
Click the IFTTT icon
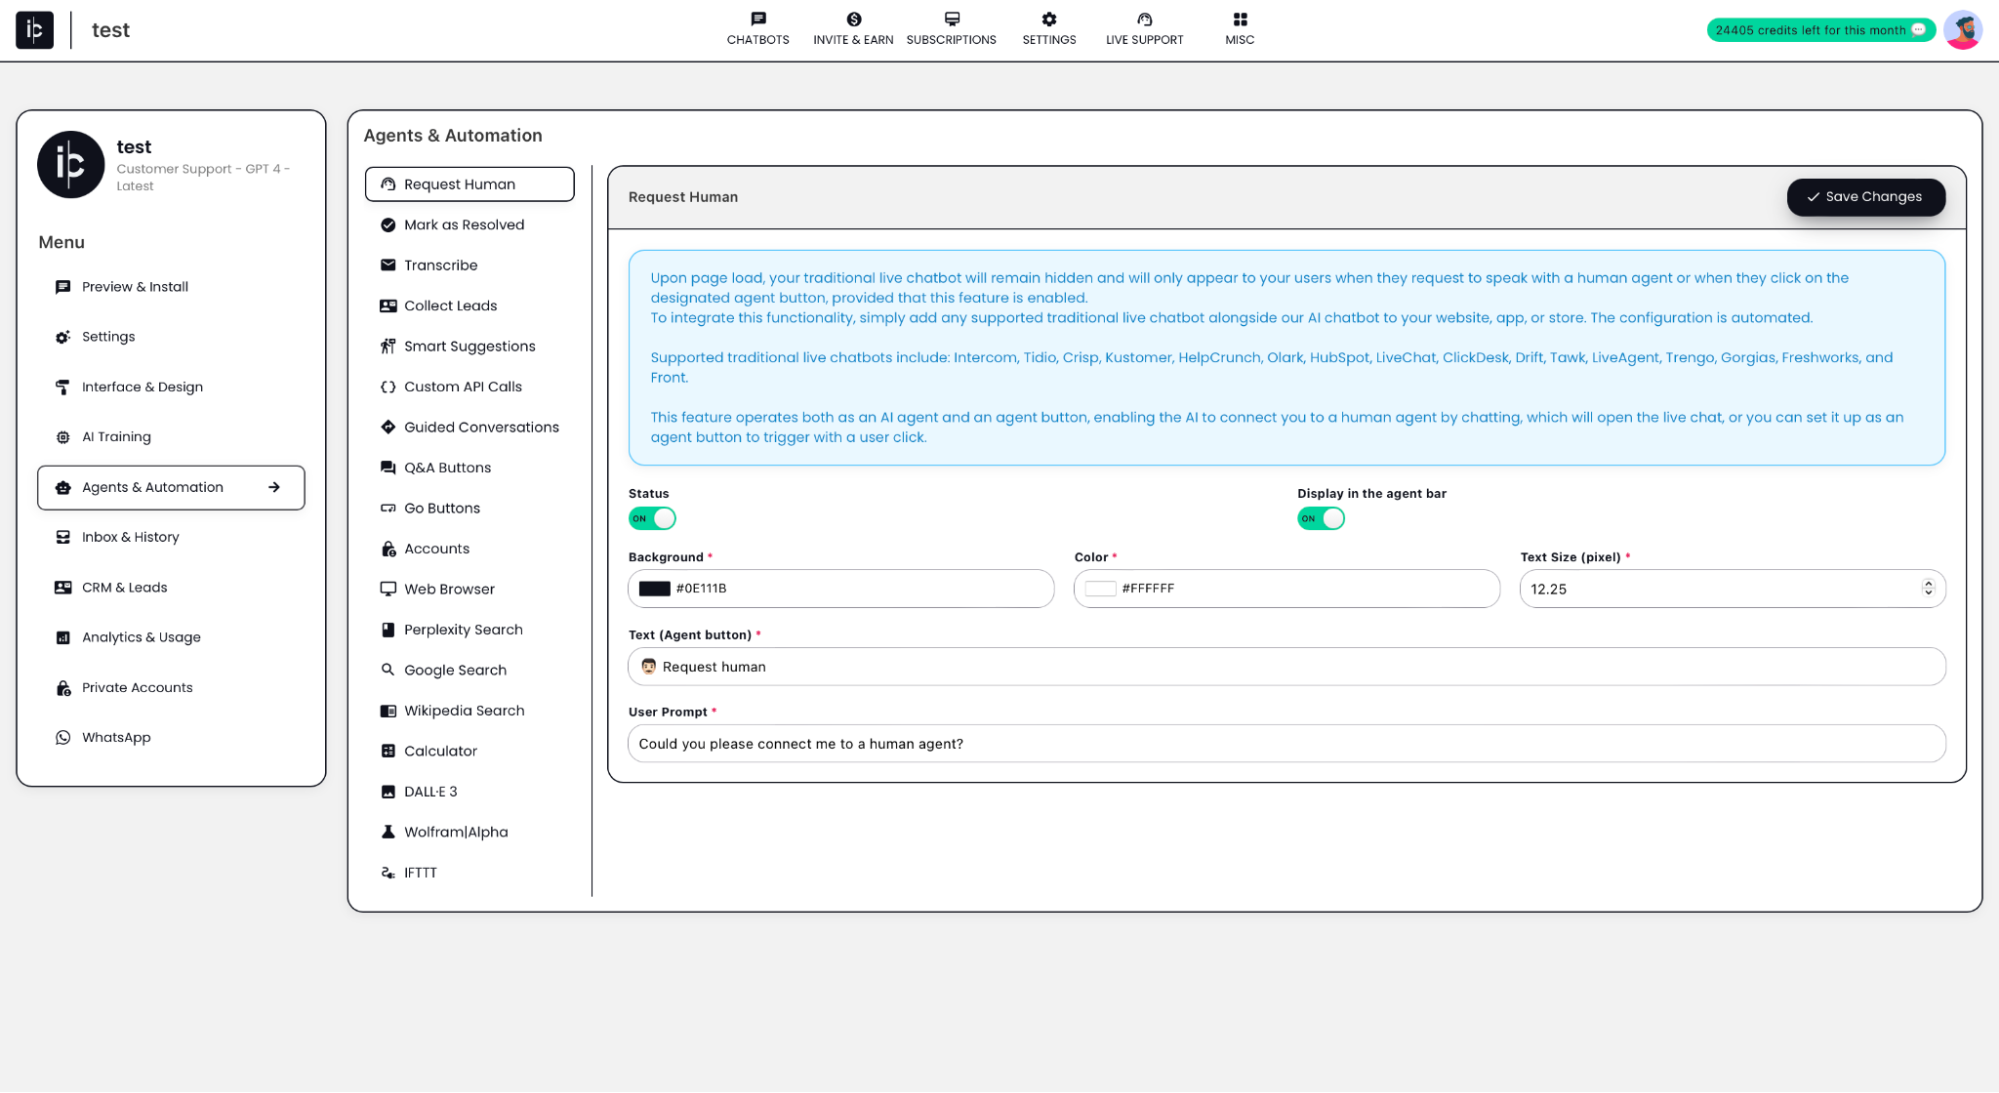tap(388, 872)
